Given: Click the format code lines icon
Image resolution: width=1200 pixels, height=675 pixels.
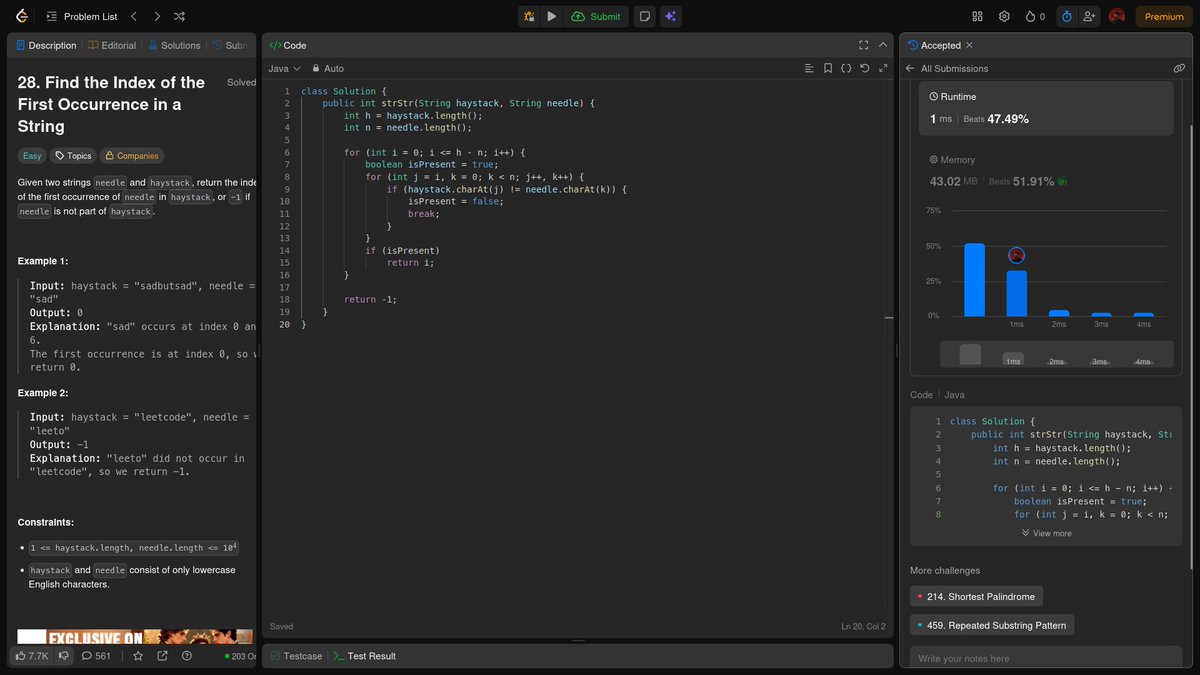Looking at the screenshot, I should tap(810, 68).
